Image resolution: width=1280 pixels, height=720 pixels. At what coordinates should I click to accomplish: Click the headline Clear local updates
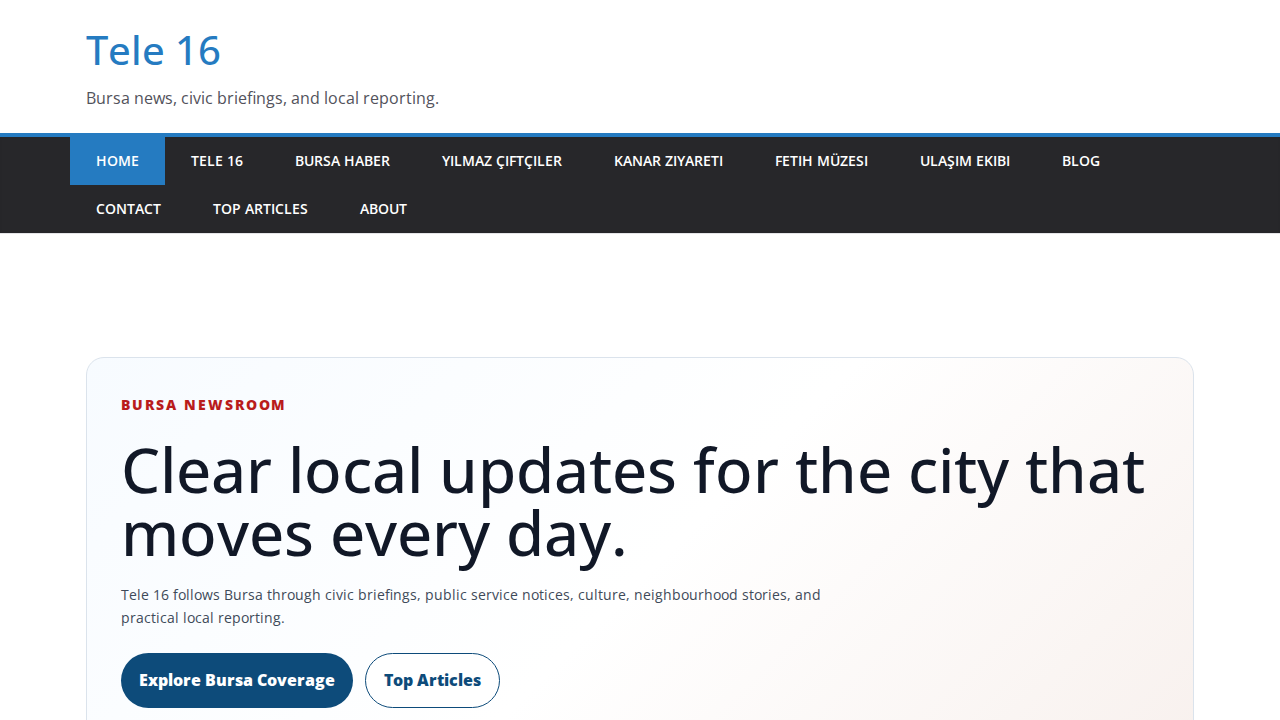(x=633, y=502)
